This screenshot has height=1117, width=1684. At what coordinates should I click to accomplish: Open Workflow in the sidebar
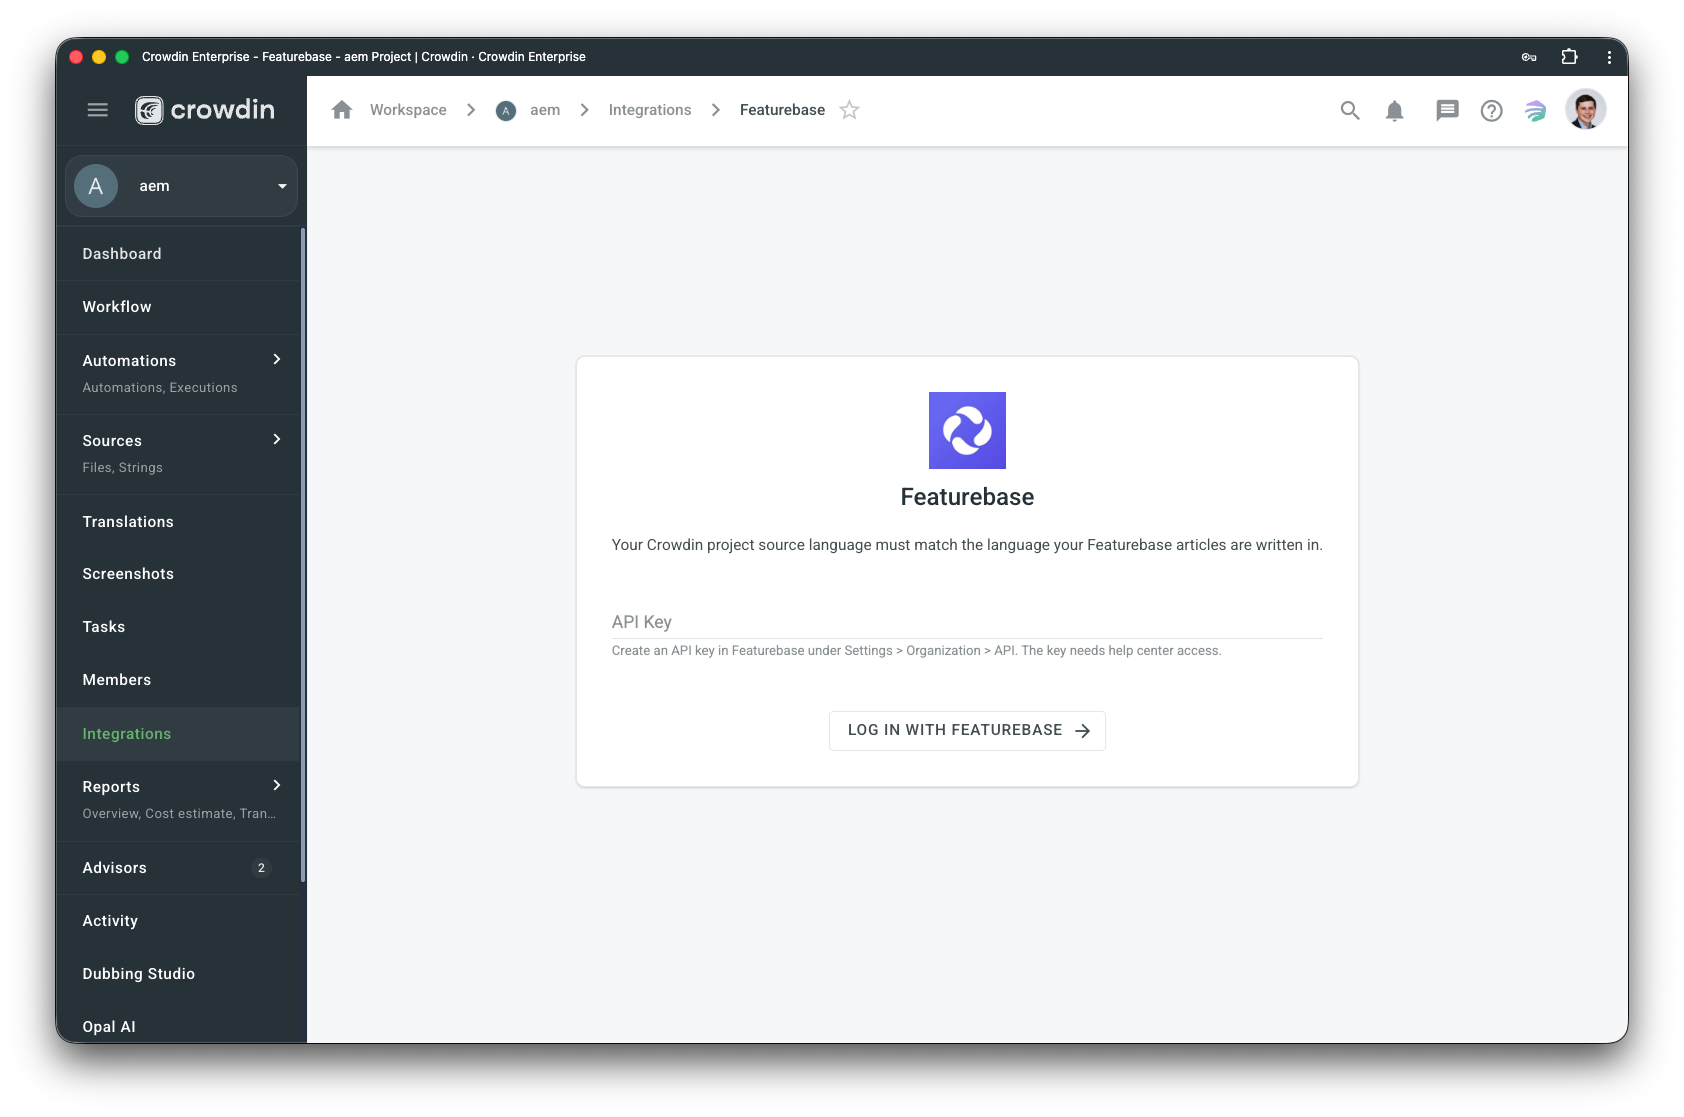(178, 307)
